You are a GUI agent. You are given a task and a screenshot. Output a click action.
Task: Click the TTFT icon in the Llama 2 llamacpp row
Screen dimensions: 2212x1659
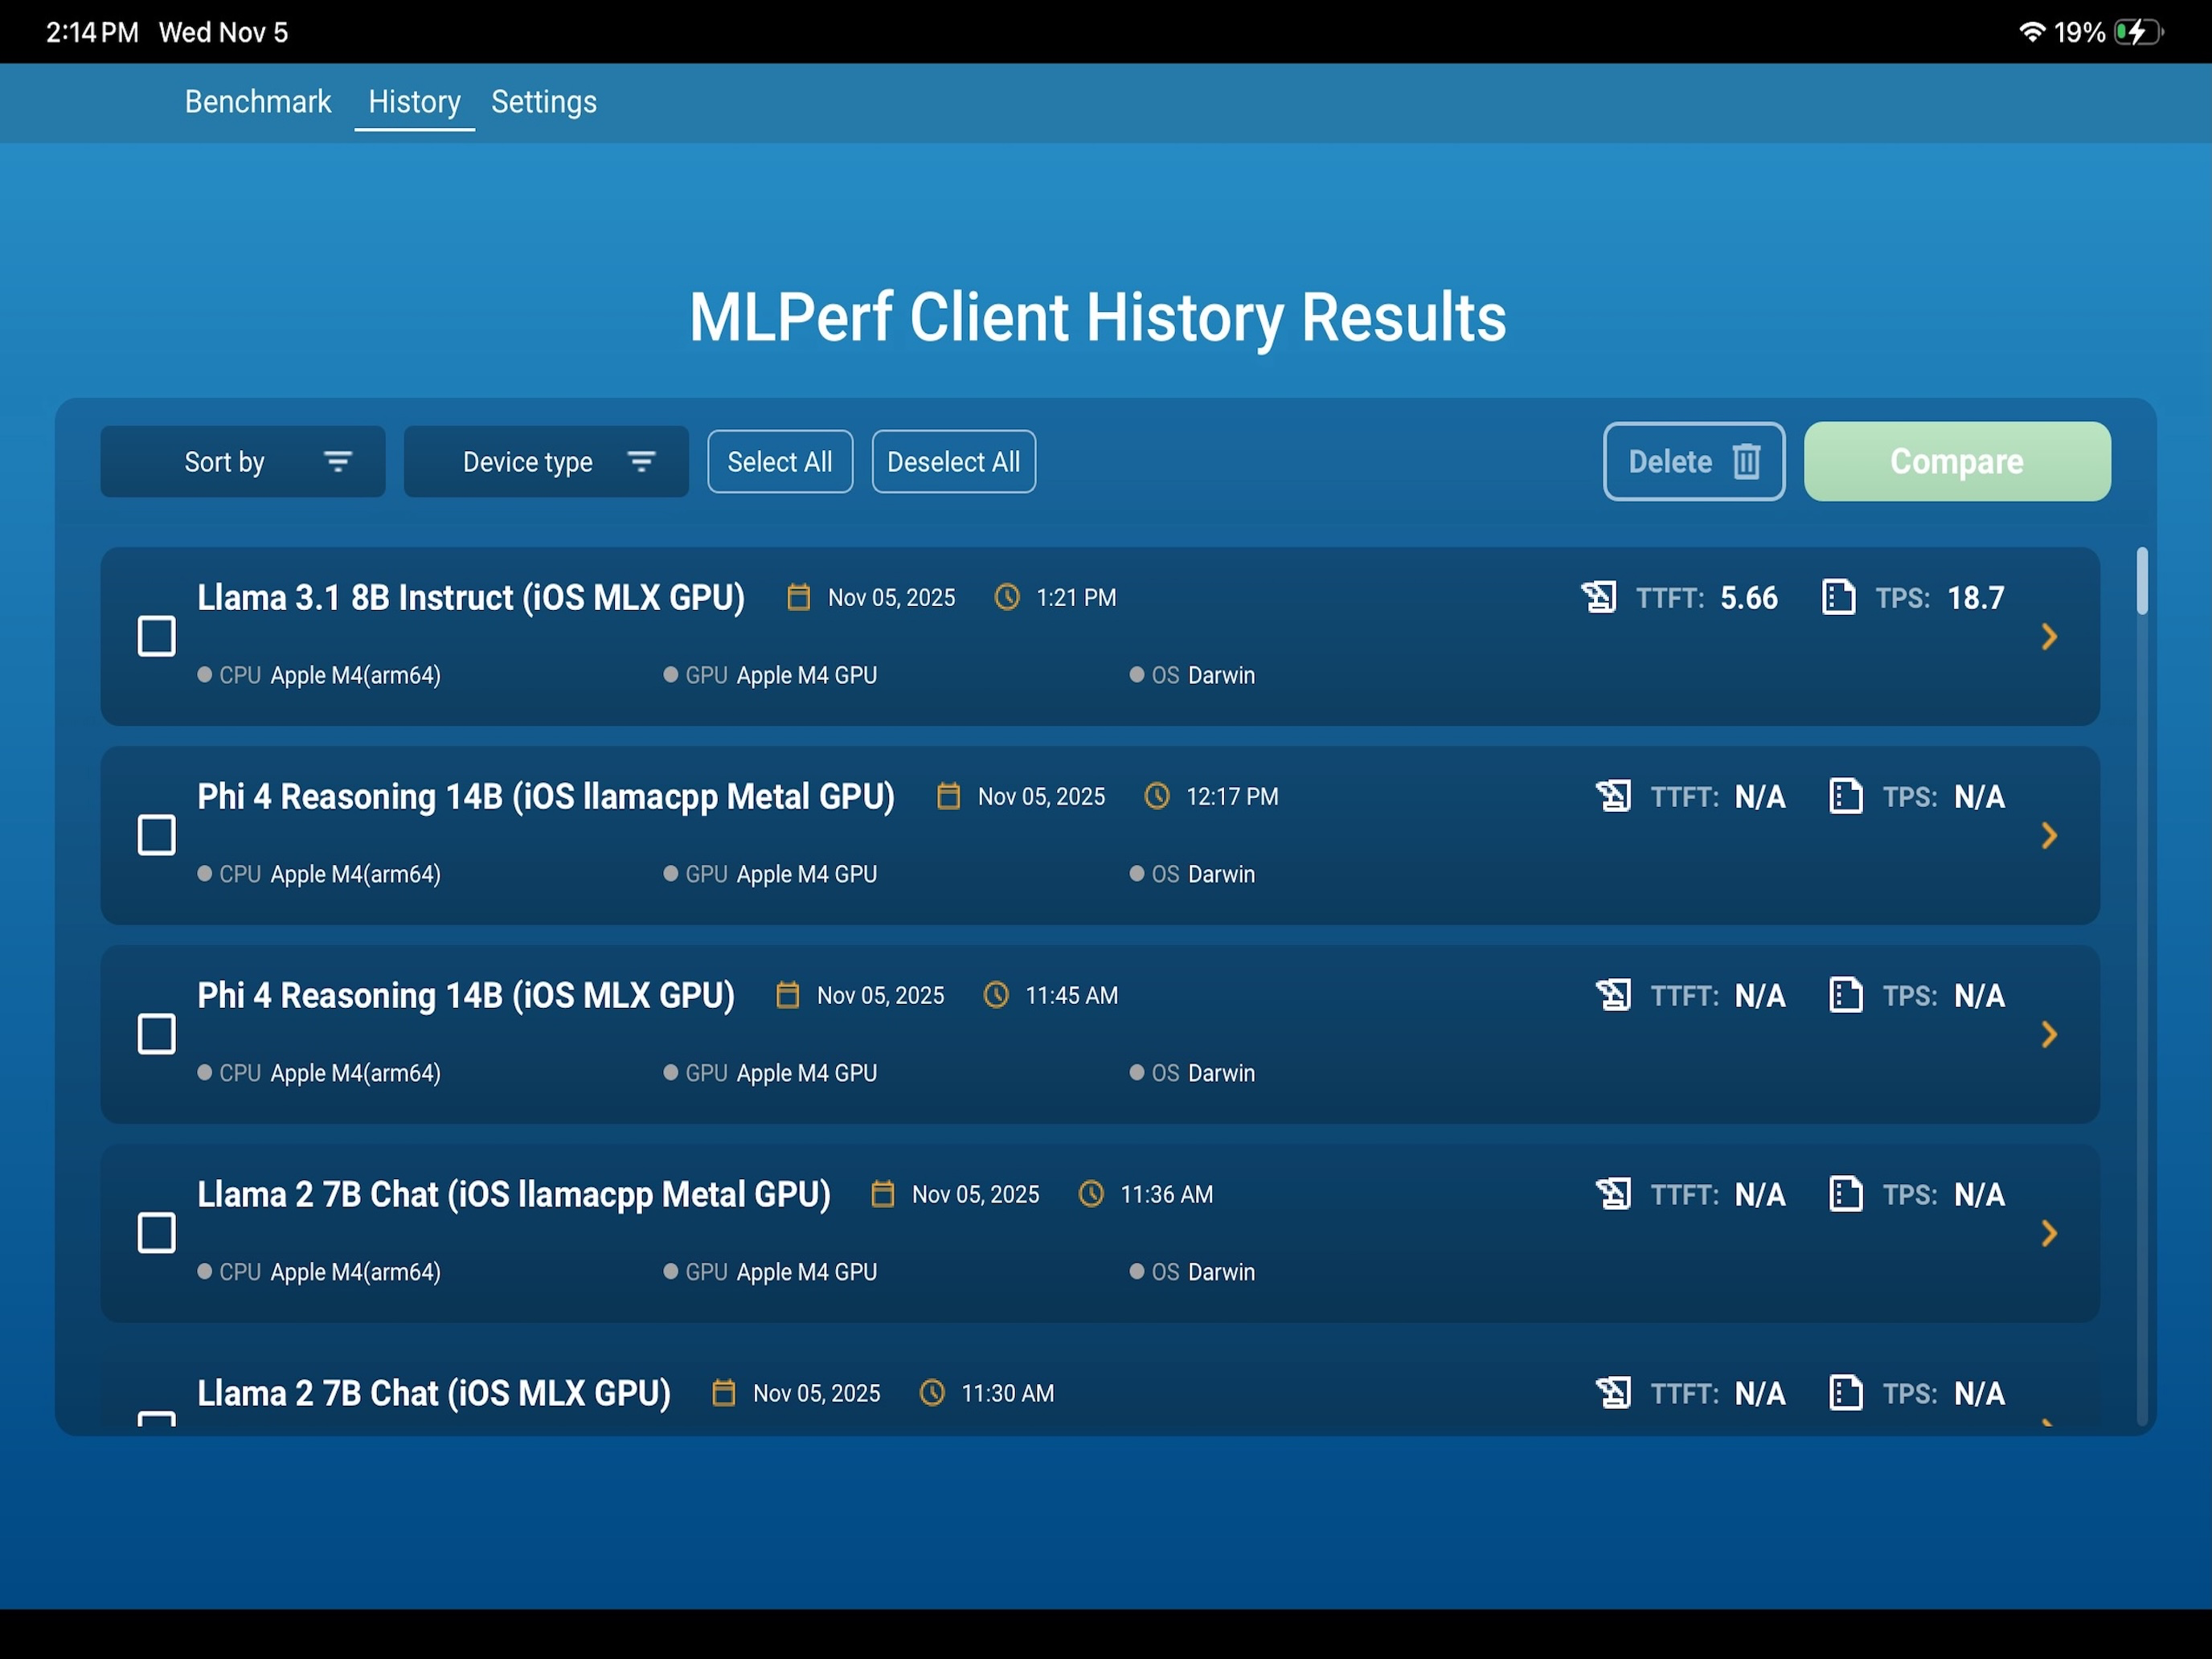click(1614, 1194)
